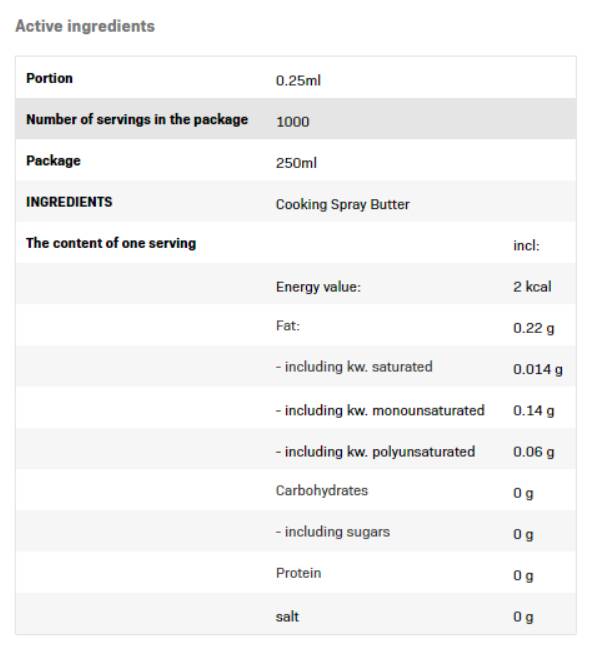
Task: Click the 0.014 g saturated value
Action: [x=538, y=369]
